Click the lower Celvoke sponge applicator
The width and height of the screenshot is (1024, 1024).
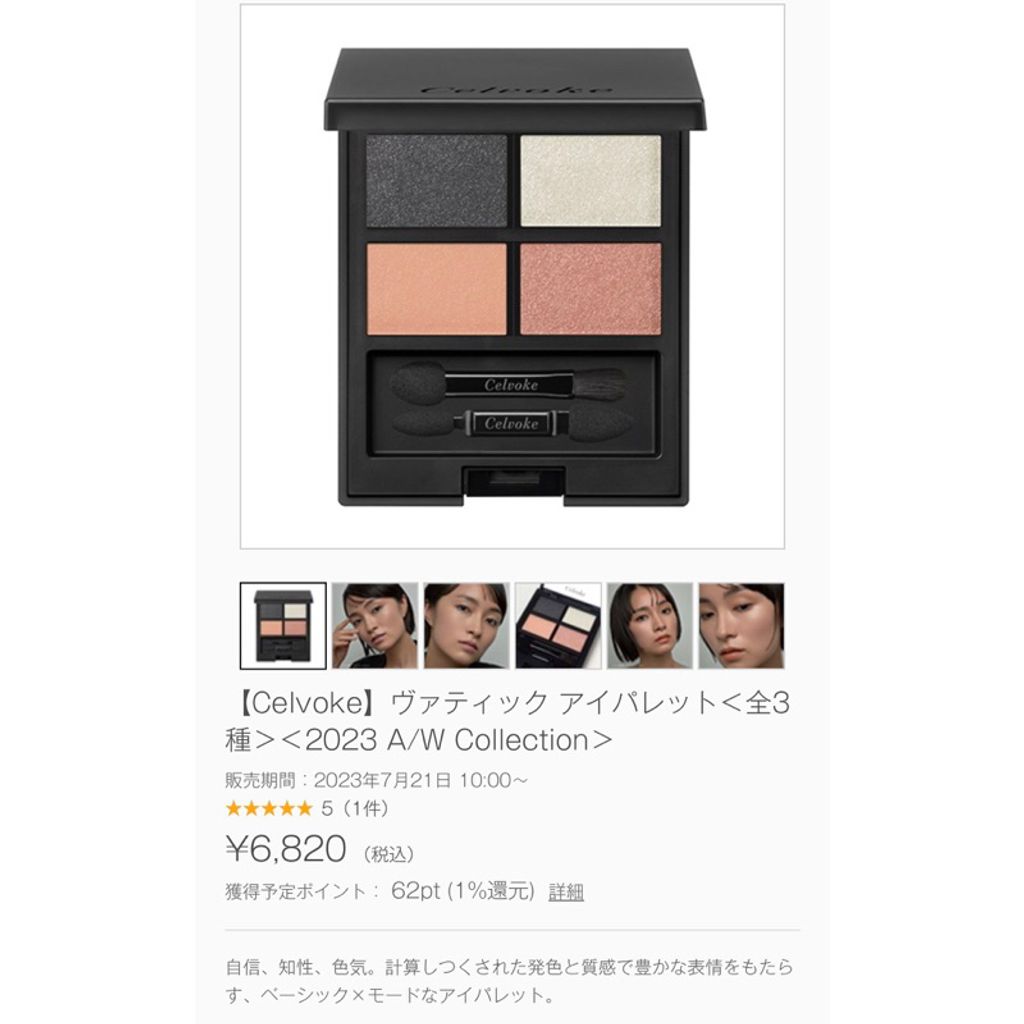(512, 423)
